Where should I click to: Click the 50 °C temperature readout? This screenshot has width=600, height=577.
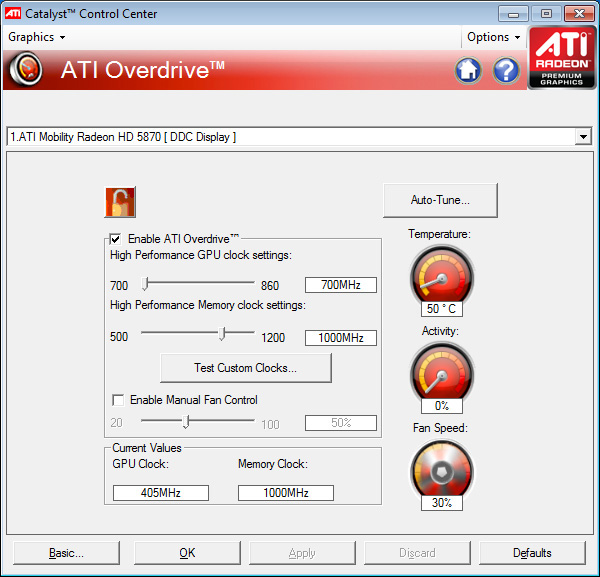[442, 309]
